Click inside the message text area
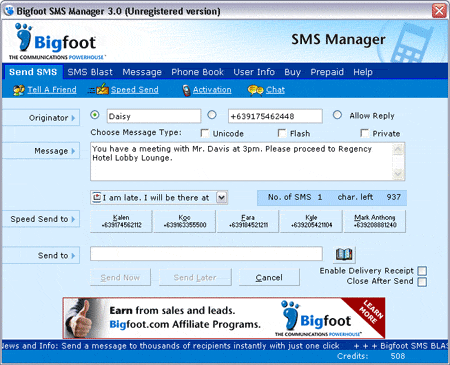The image size is (450, 365). [242, 162]
